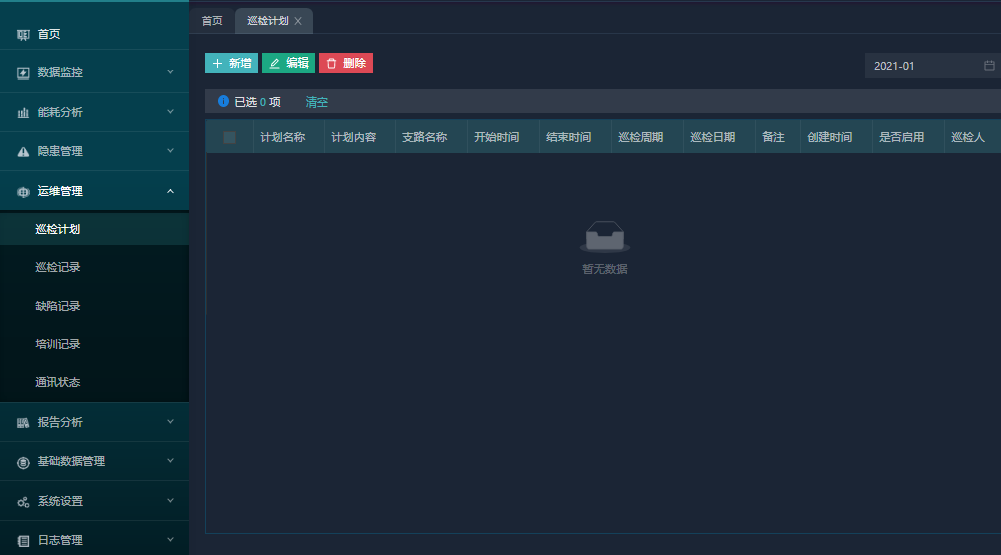The image size is (1001, 555).
Task: Click the 首页 home icon in sidebar
Action: click(23, 35)
